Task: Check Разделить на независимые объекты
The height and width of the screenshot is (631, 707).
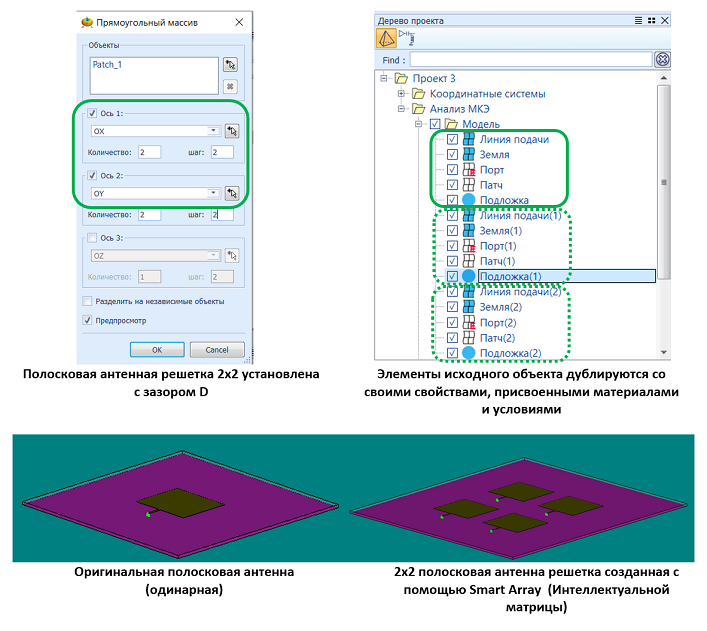Action: pos(88,300)
